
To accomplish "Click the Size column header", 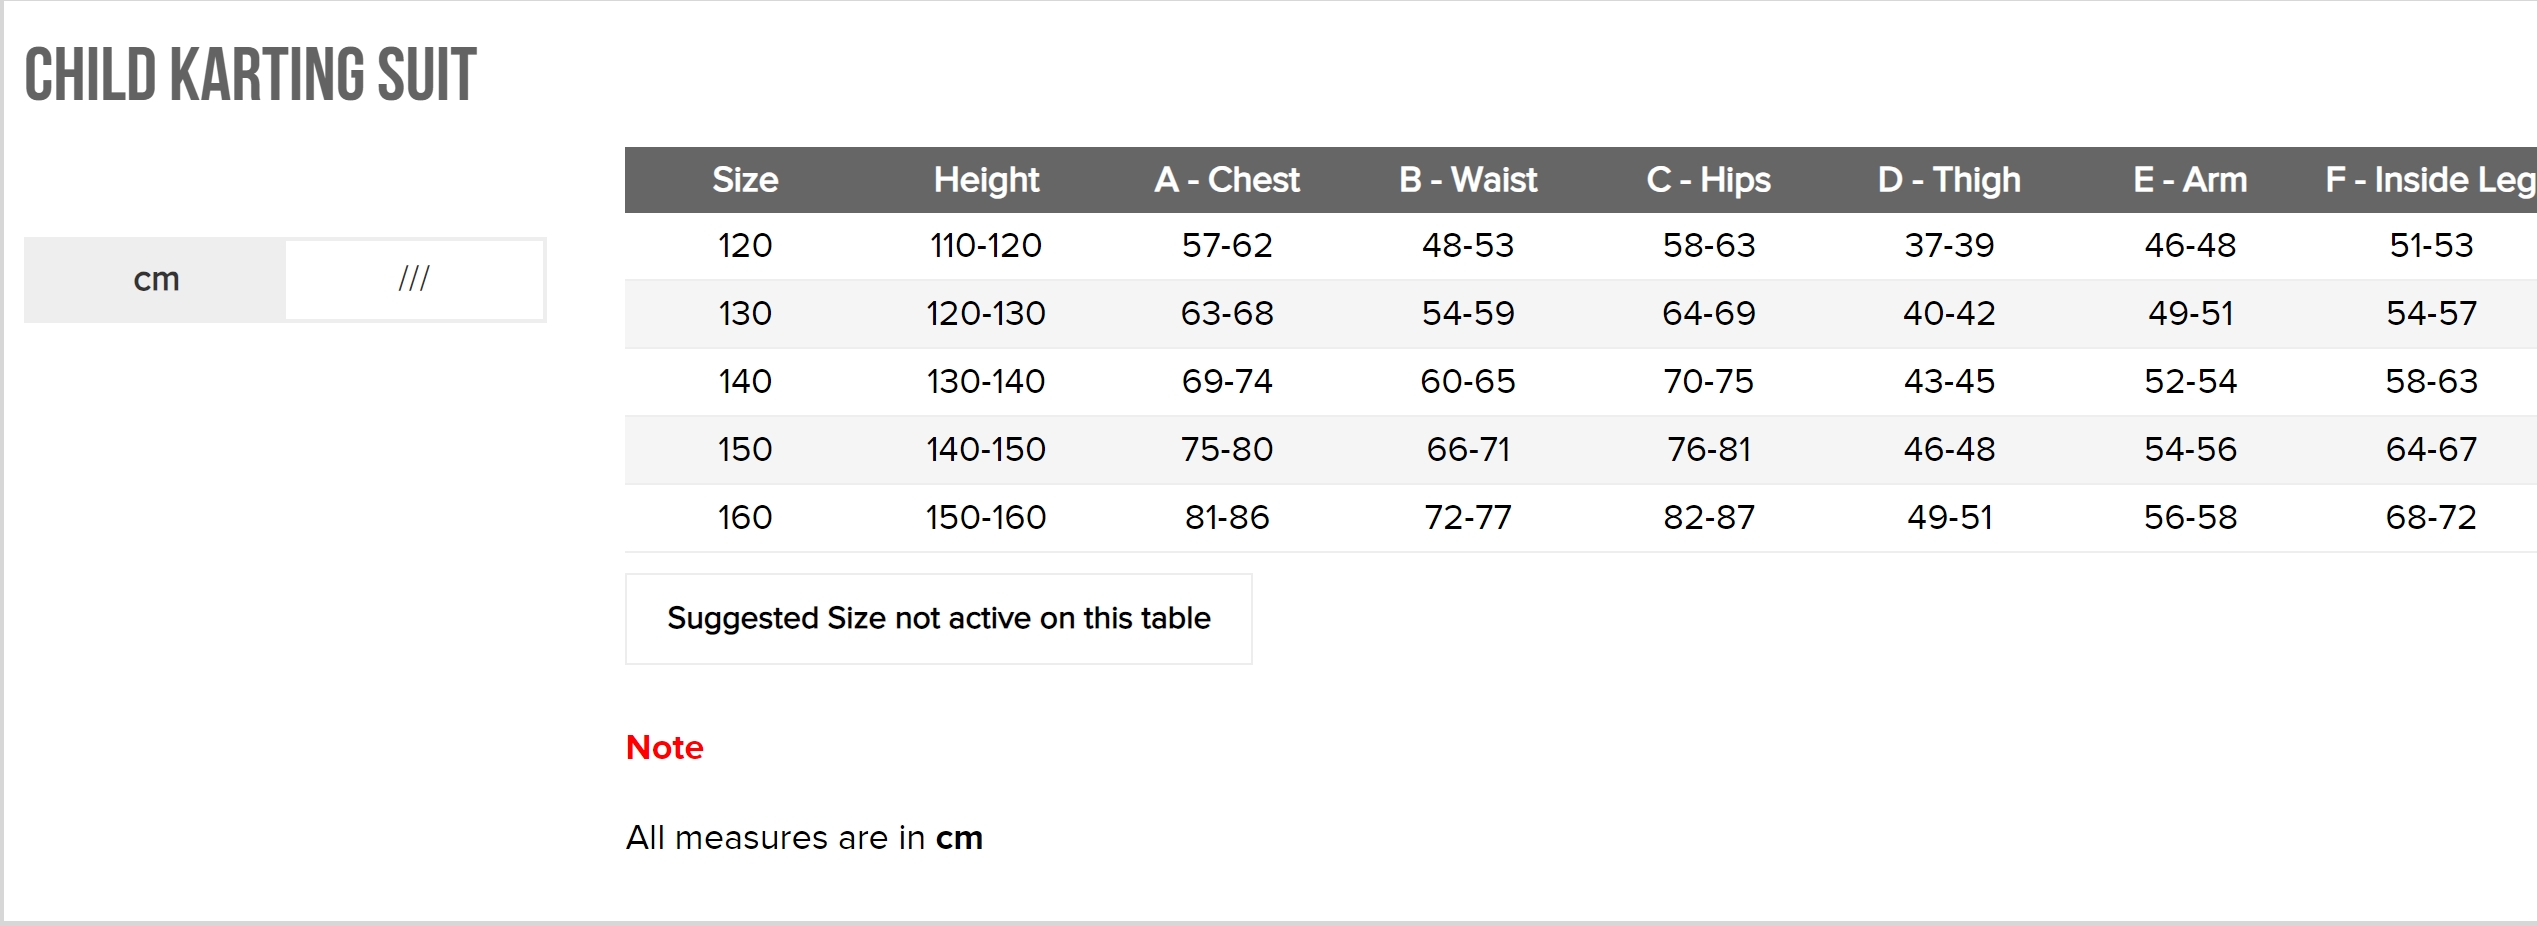I will pyautogui.click(x=745, y=180).
